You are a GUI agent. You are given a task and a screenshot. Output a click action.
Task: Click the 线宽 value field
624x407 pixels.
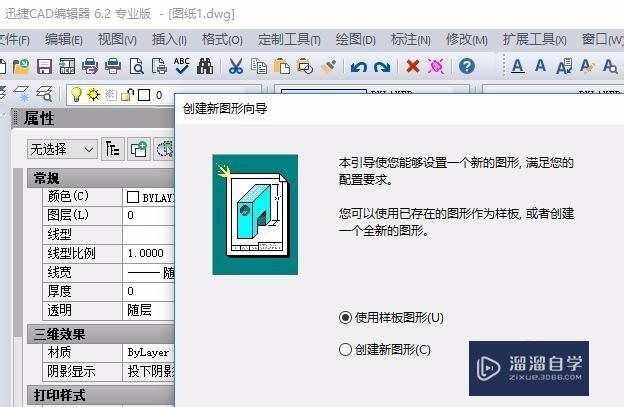coord(149,273)
